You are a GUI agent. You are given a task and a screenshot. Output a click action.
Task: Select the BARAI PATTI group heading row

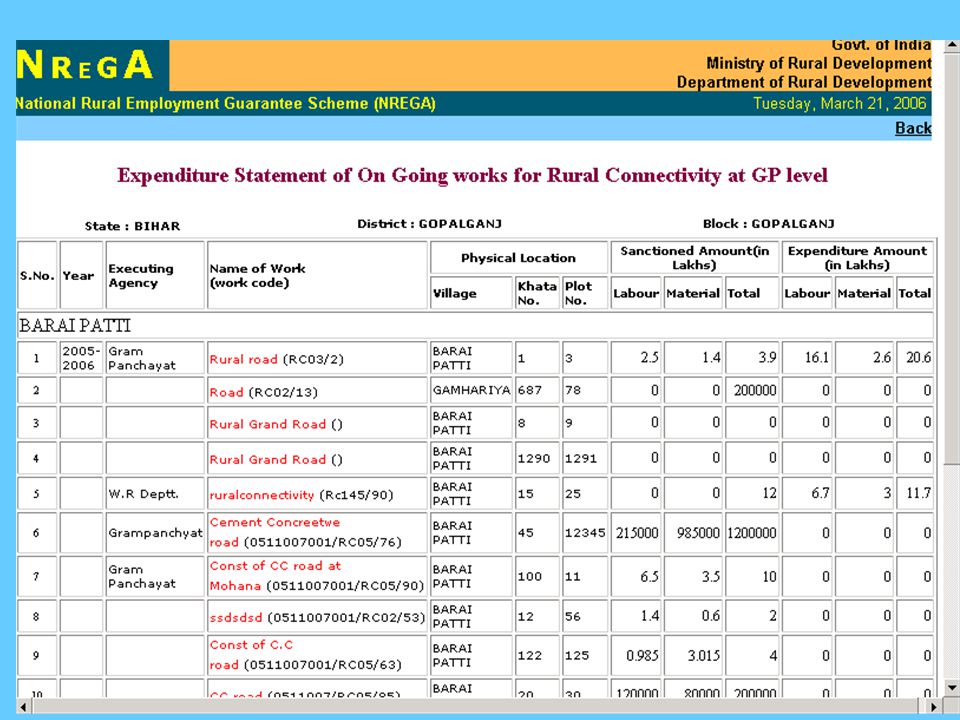click(475, 325)
